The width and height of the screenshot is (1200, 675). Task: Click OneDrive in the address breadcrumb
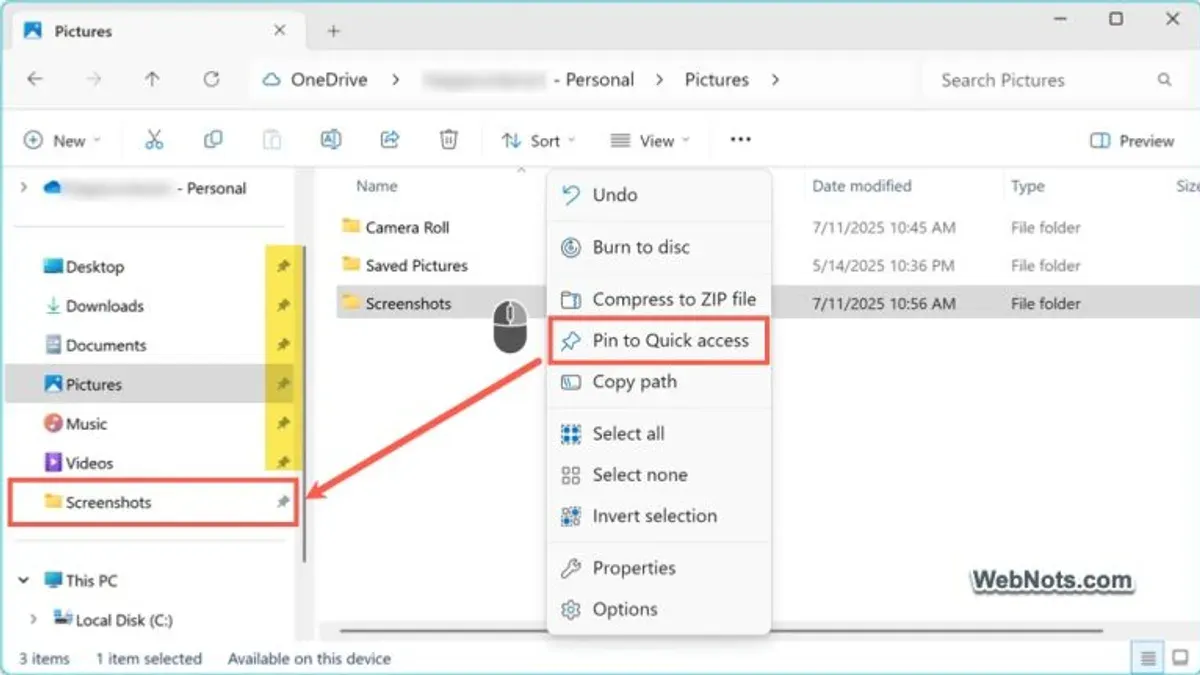tap(329, 80)
